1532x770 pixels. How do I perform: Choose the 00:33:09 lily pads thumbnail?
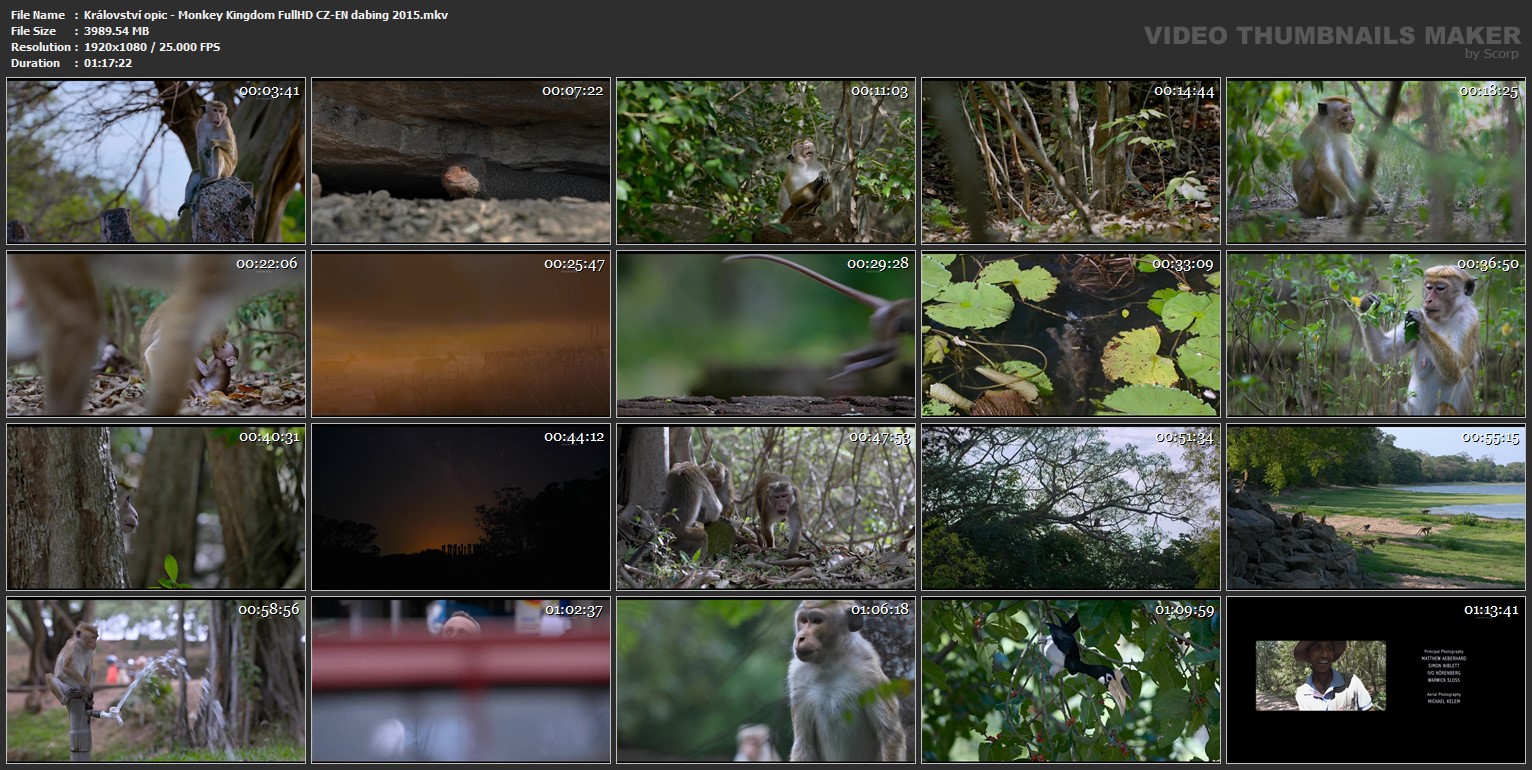click(1070, 334)
